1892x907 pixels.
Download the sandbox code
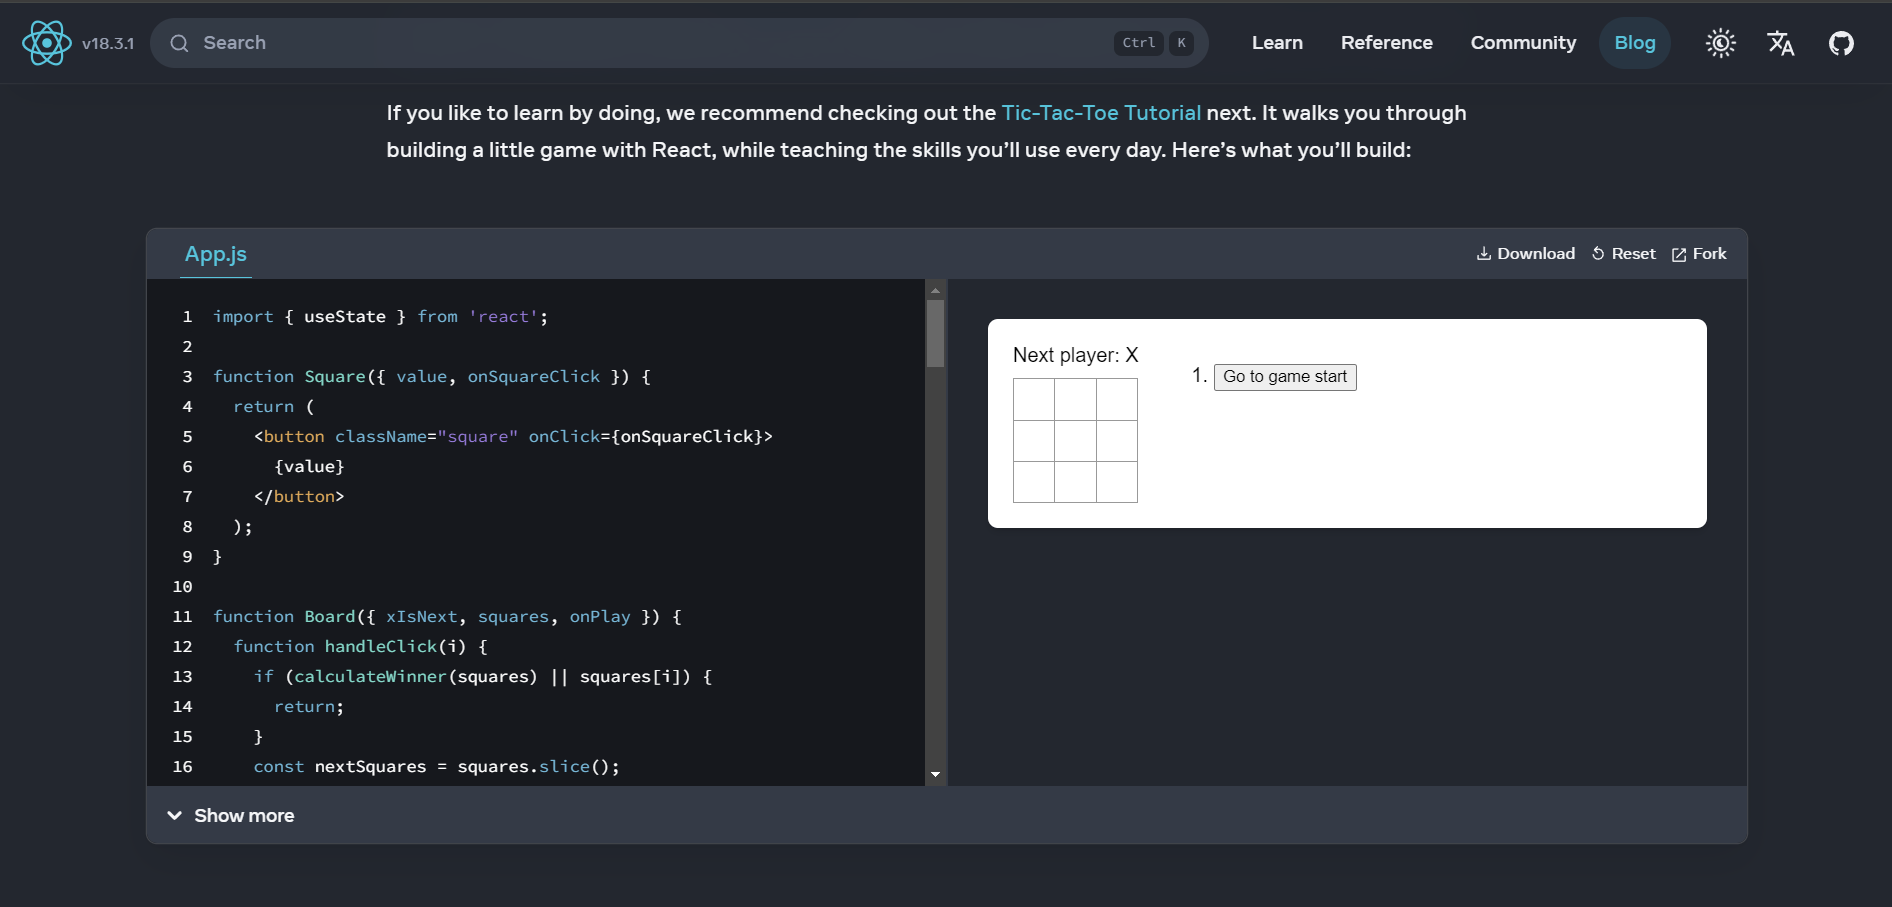pos(1525,254)
